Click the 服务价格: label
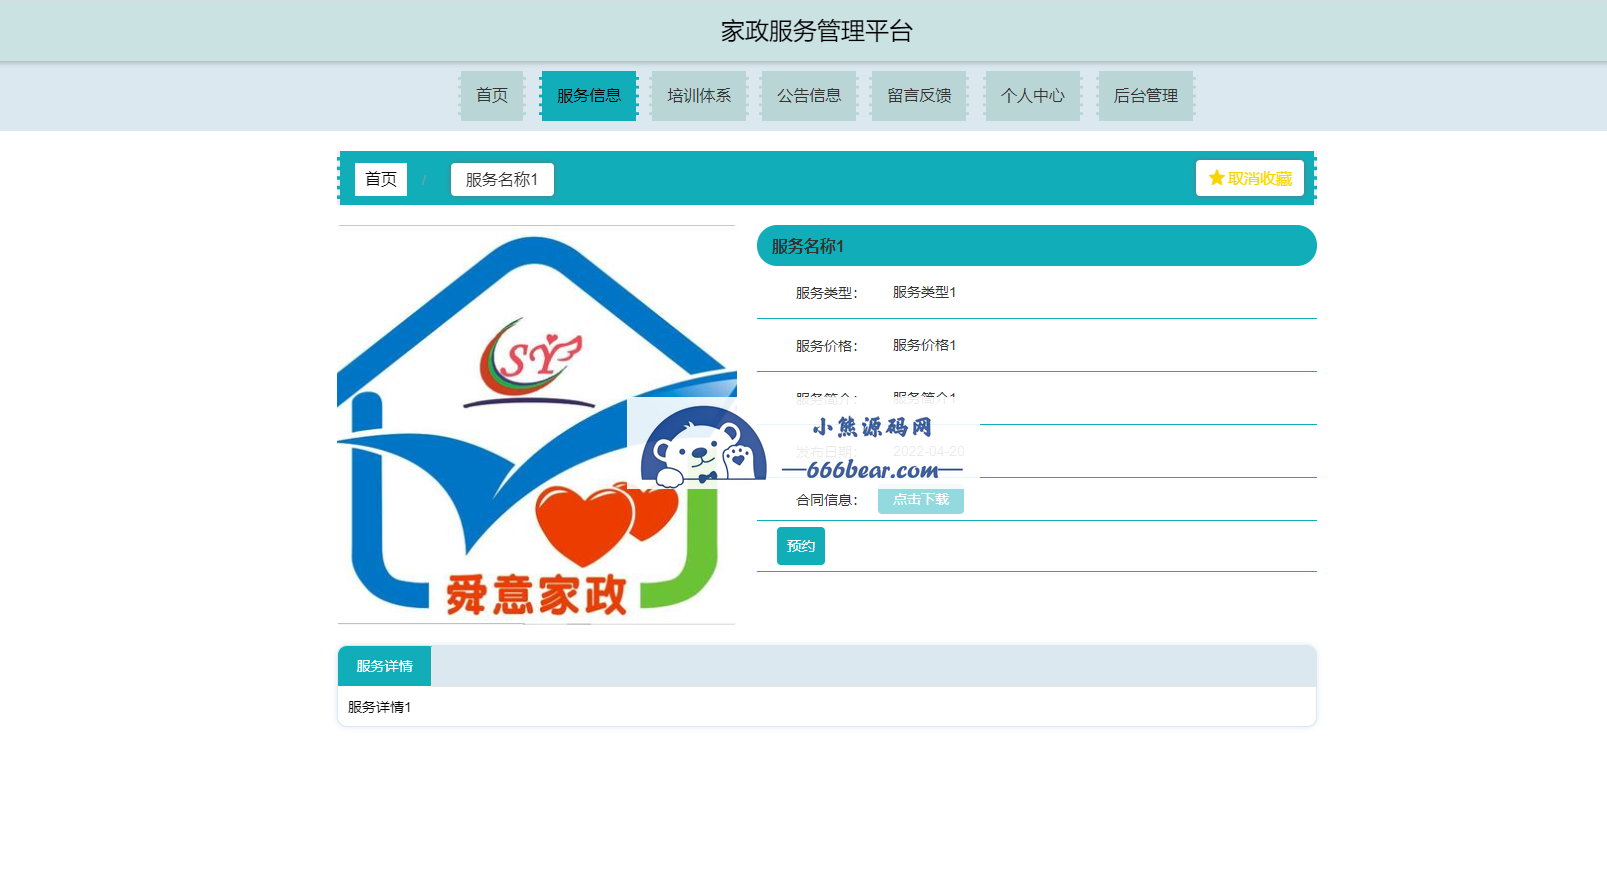Screen dimensions: 1607x886 pyautogui.click(x=827, y=346)
